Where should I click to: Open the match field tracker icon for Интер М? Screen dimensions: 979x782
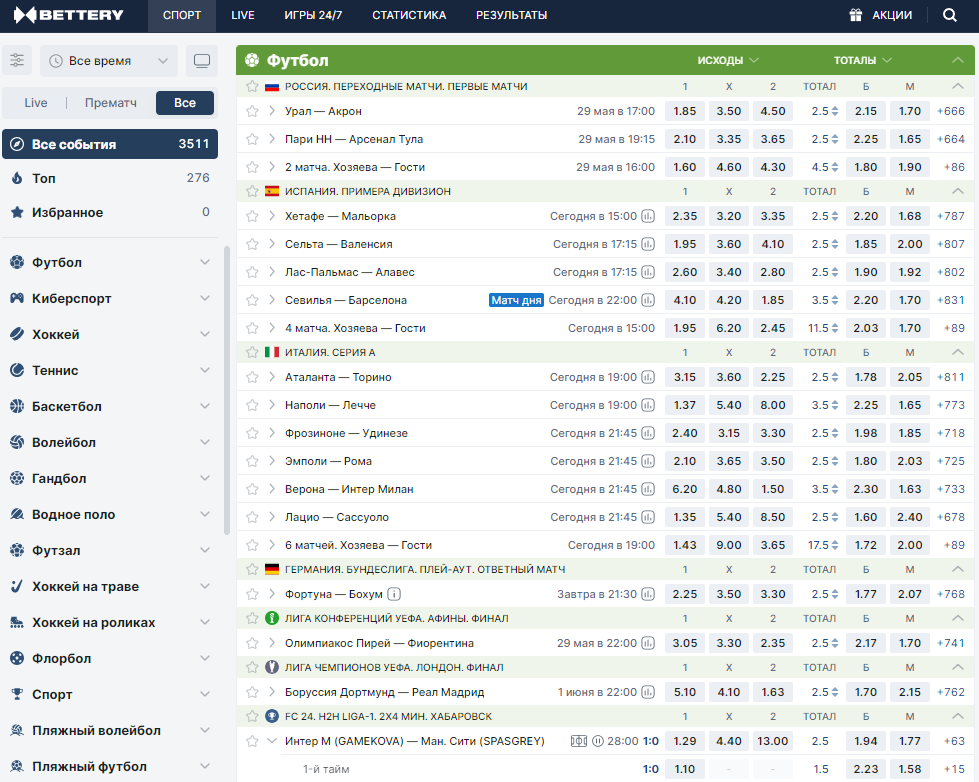(579, 741)
